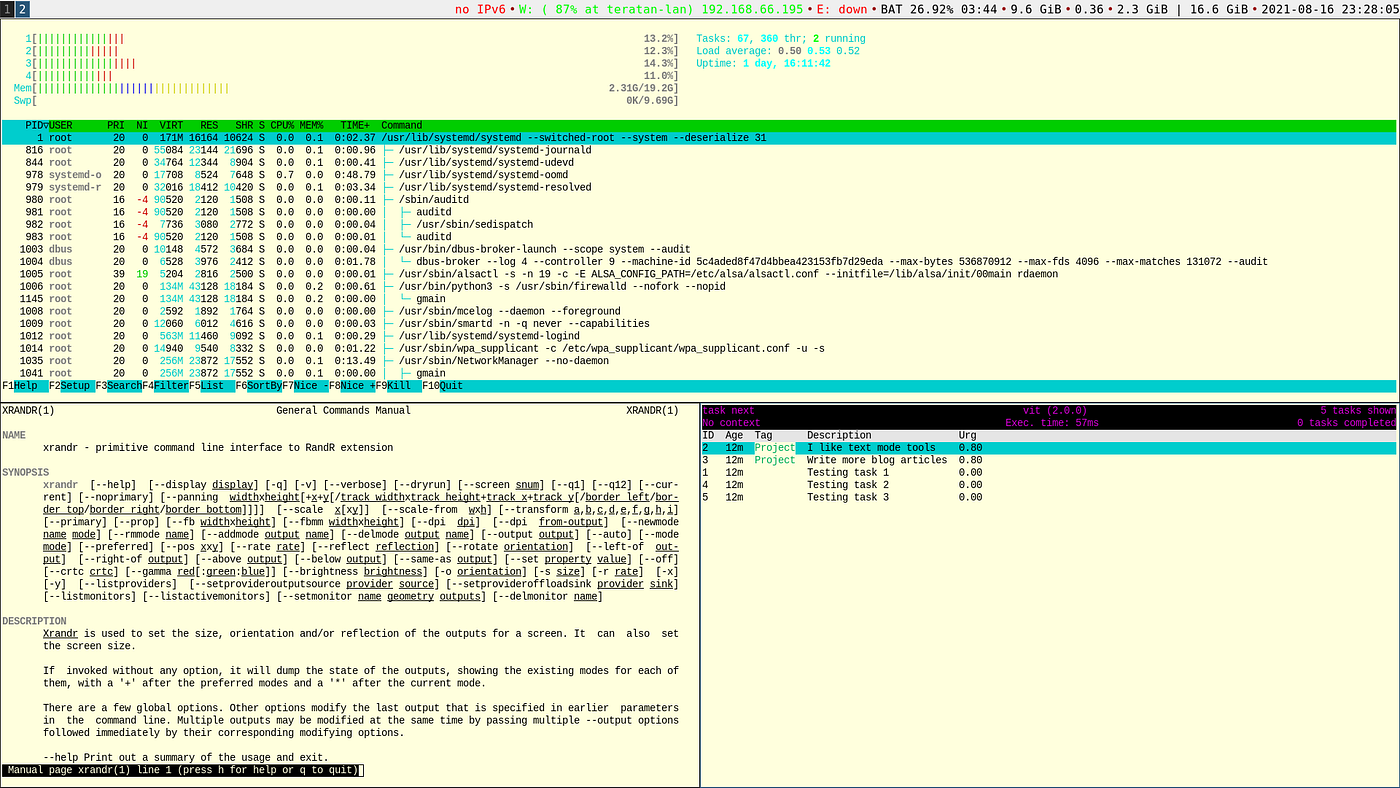Select tmux window 2 in status bar

[x=21, y=8]
